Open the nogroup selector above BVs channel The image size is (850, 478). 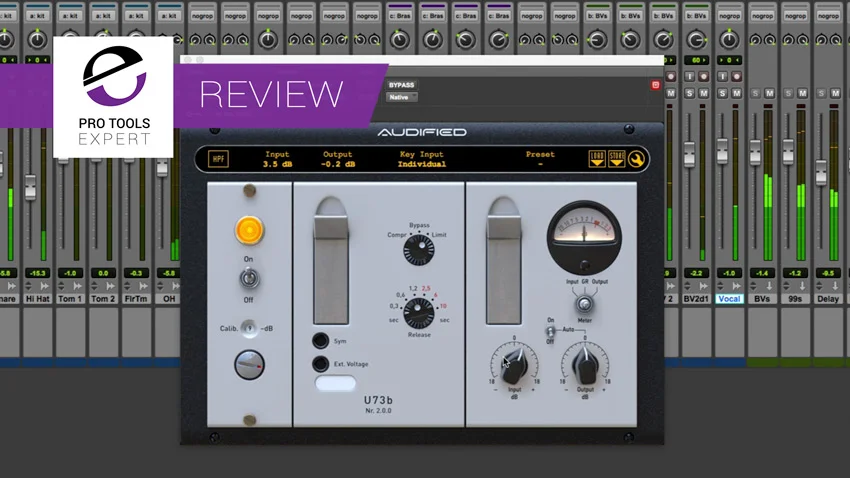click(762, 16)
